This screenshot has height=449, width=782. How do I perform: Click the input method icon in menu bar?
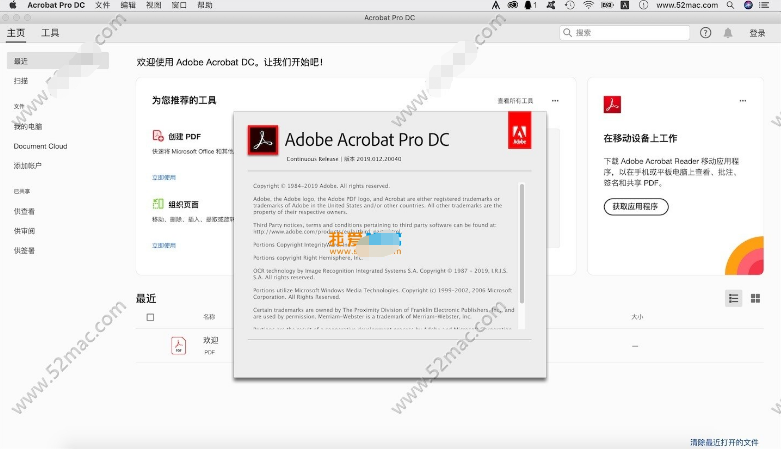coord(625,5)
